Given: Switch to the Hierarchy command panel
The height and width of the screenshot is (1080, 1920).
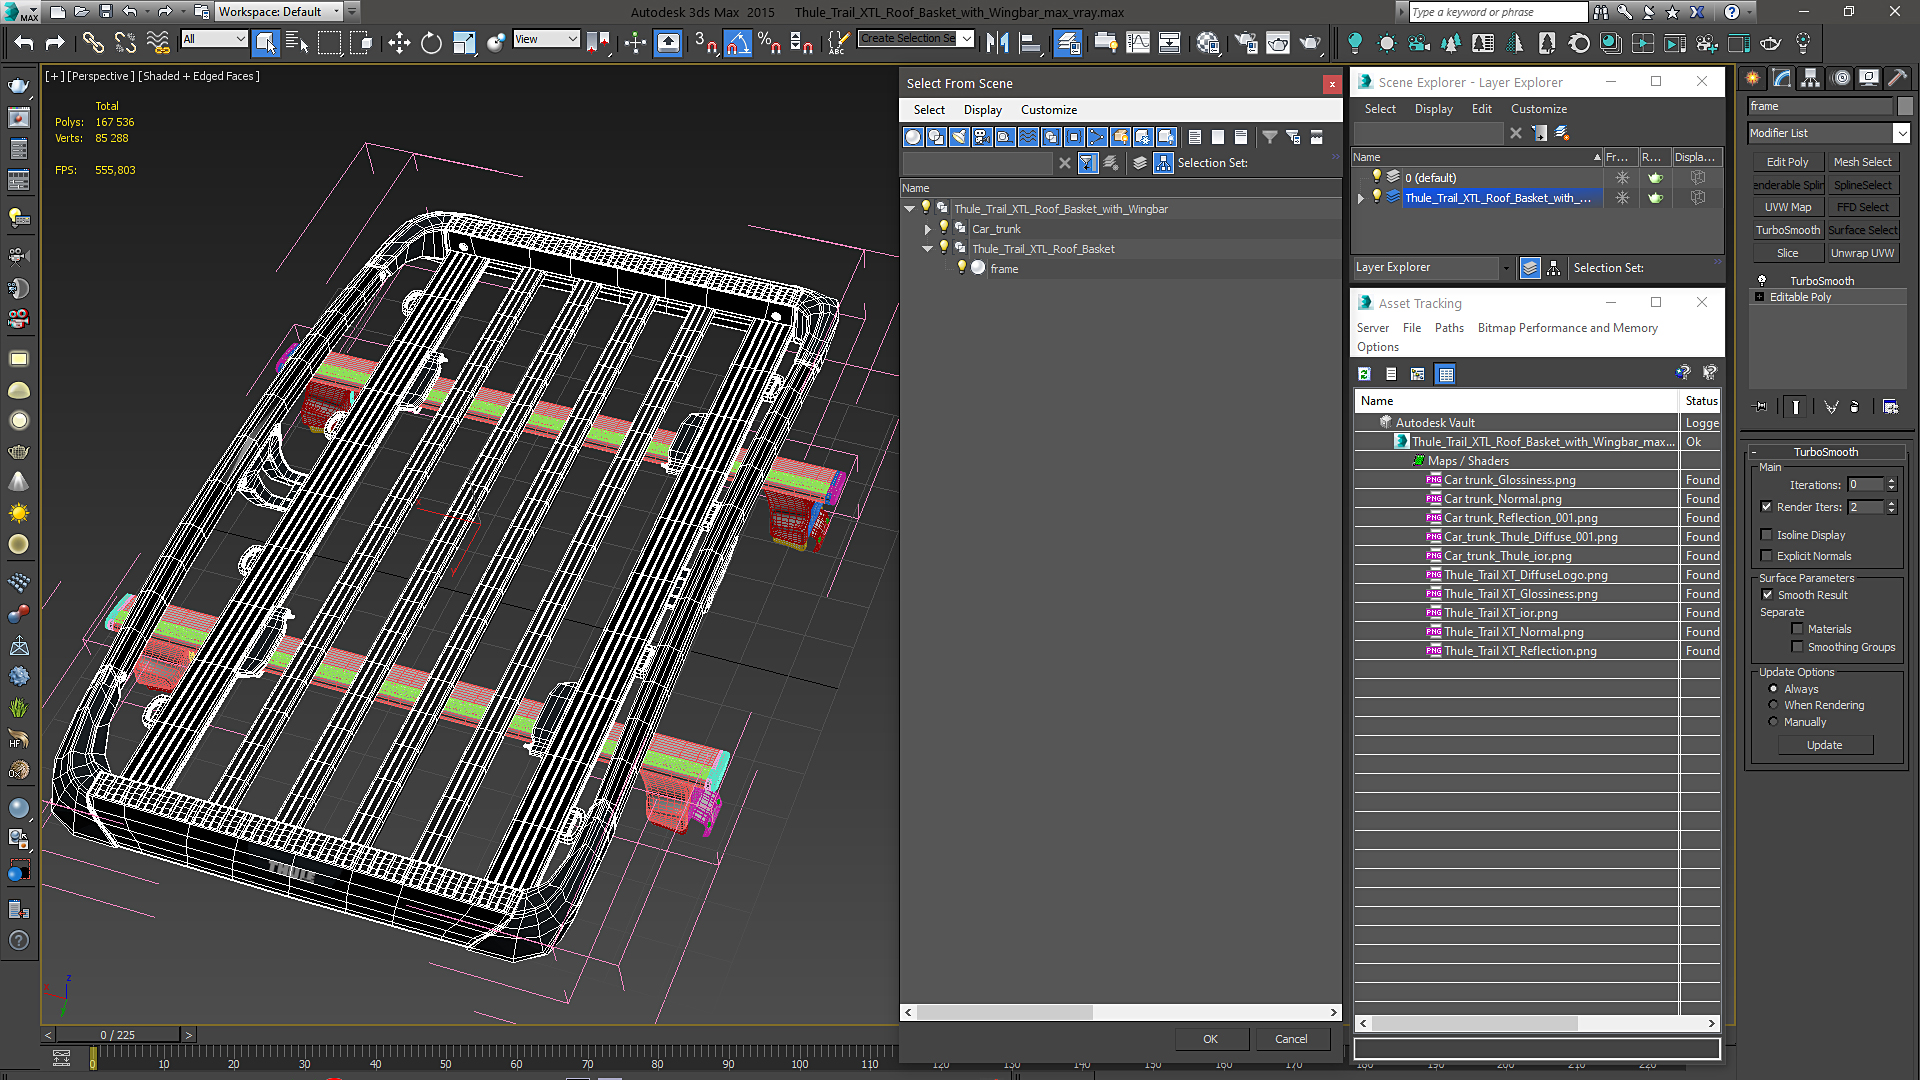Looking at the screenshot, I should click(1810, 78).
